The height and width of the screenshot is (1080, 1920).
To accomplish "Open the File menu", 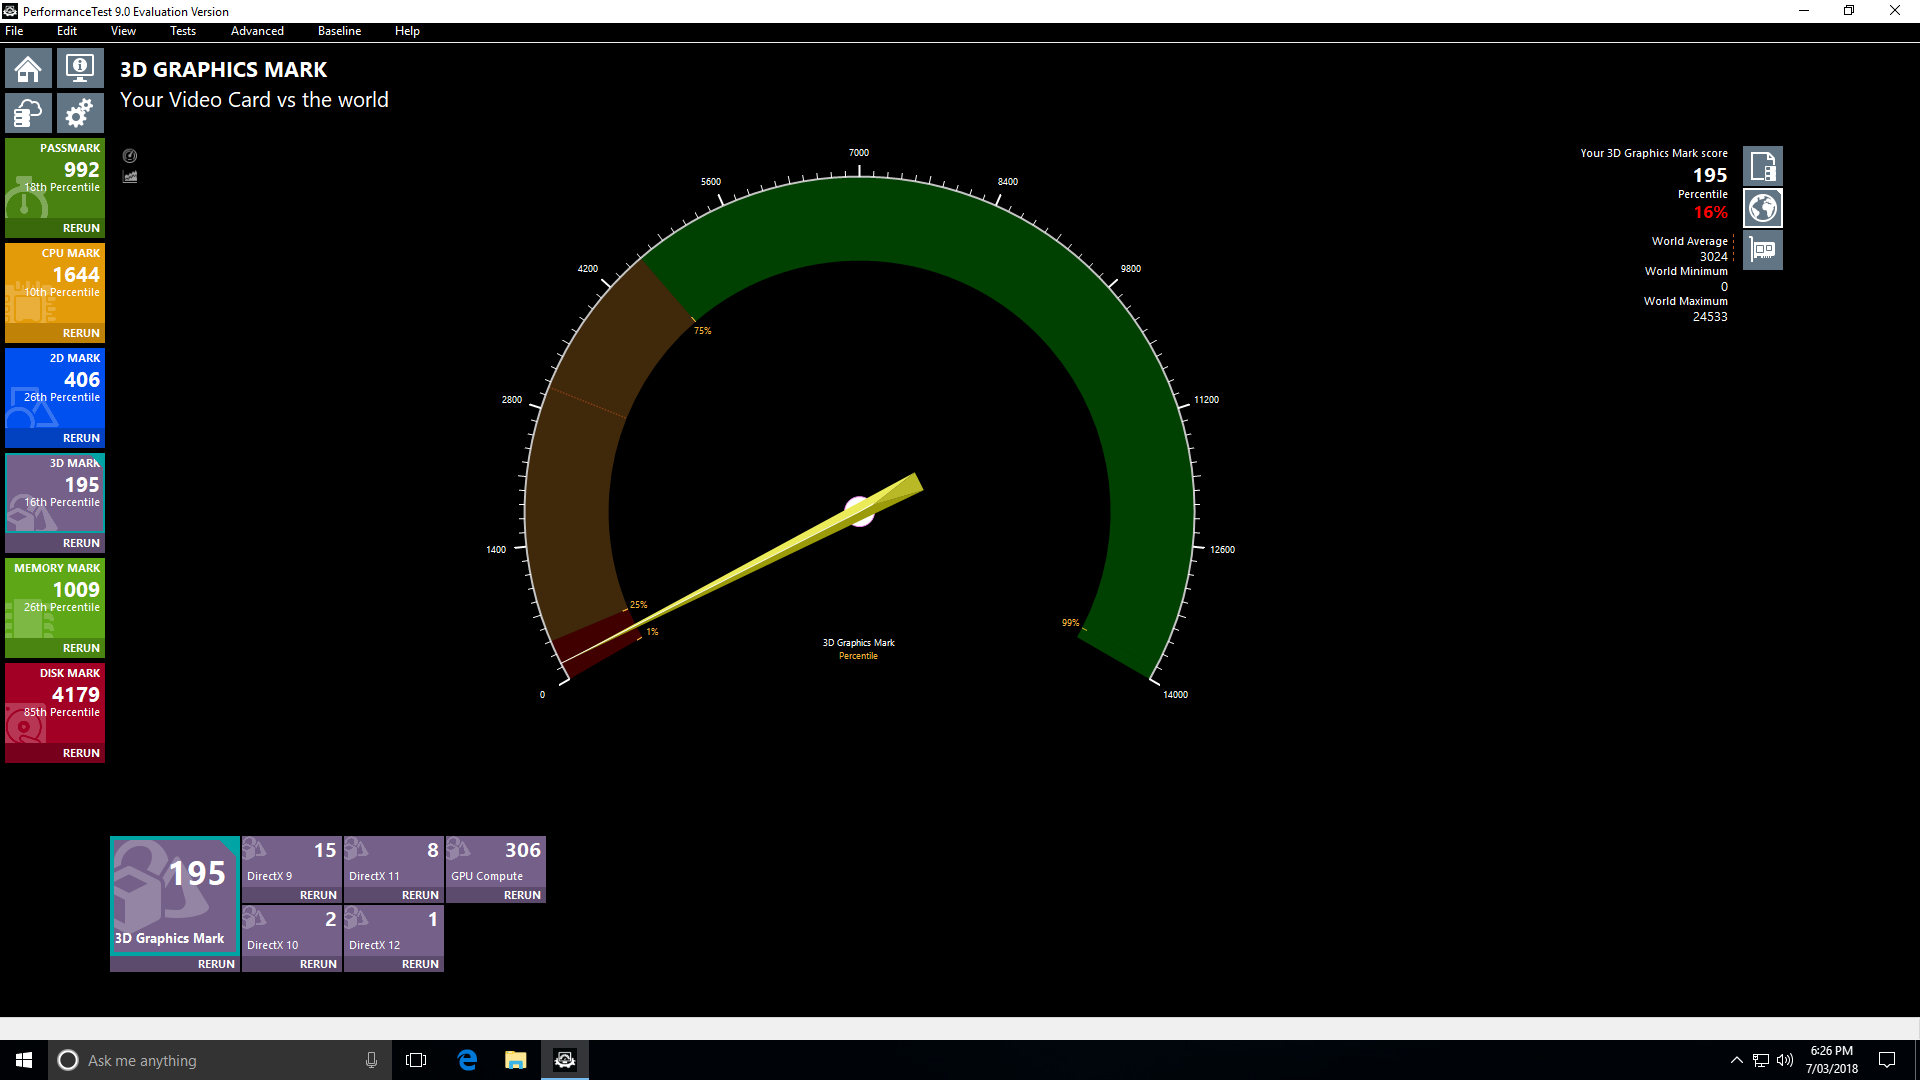I will click(14, 31).
